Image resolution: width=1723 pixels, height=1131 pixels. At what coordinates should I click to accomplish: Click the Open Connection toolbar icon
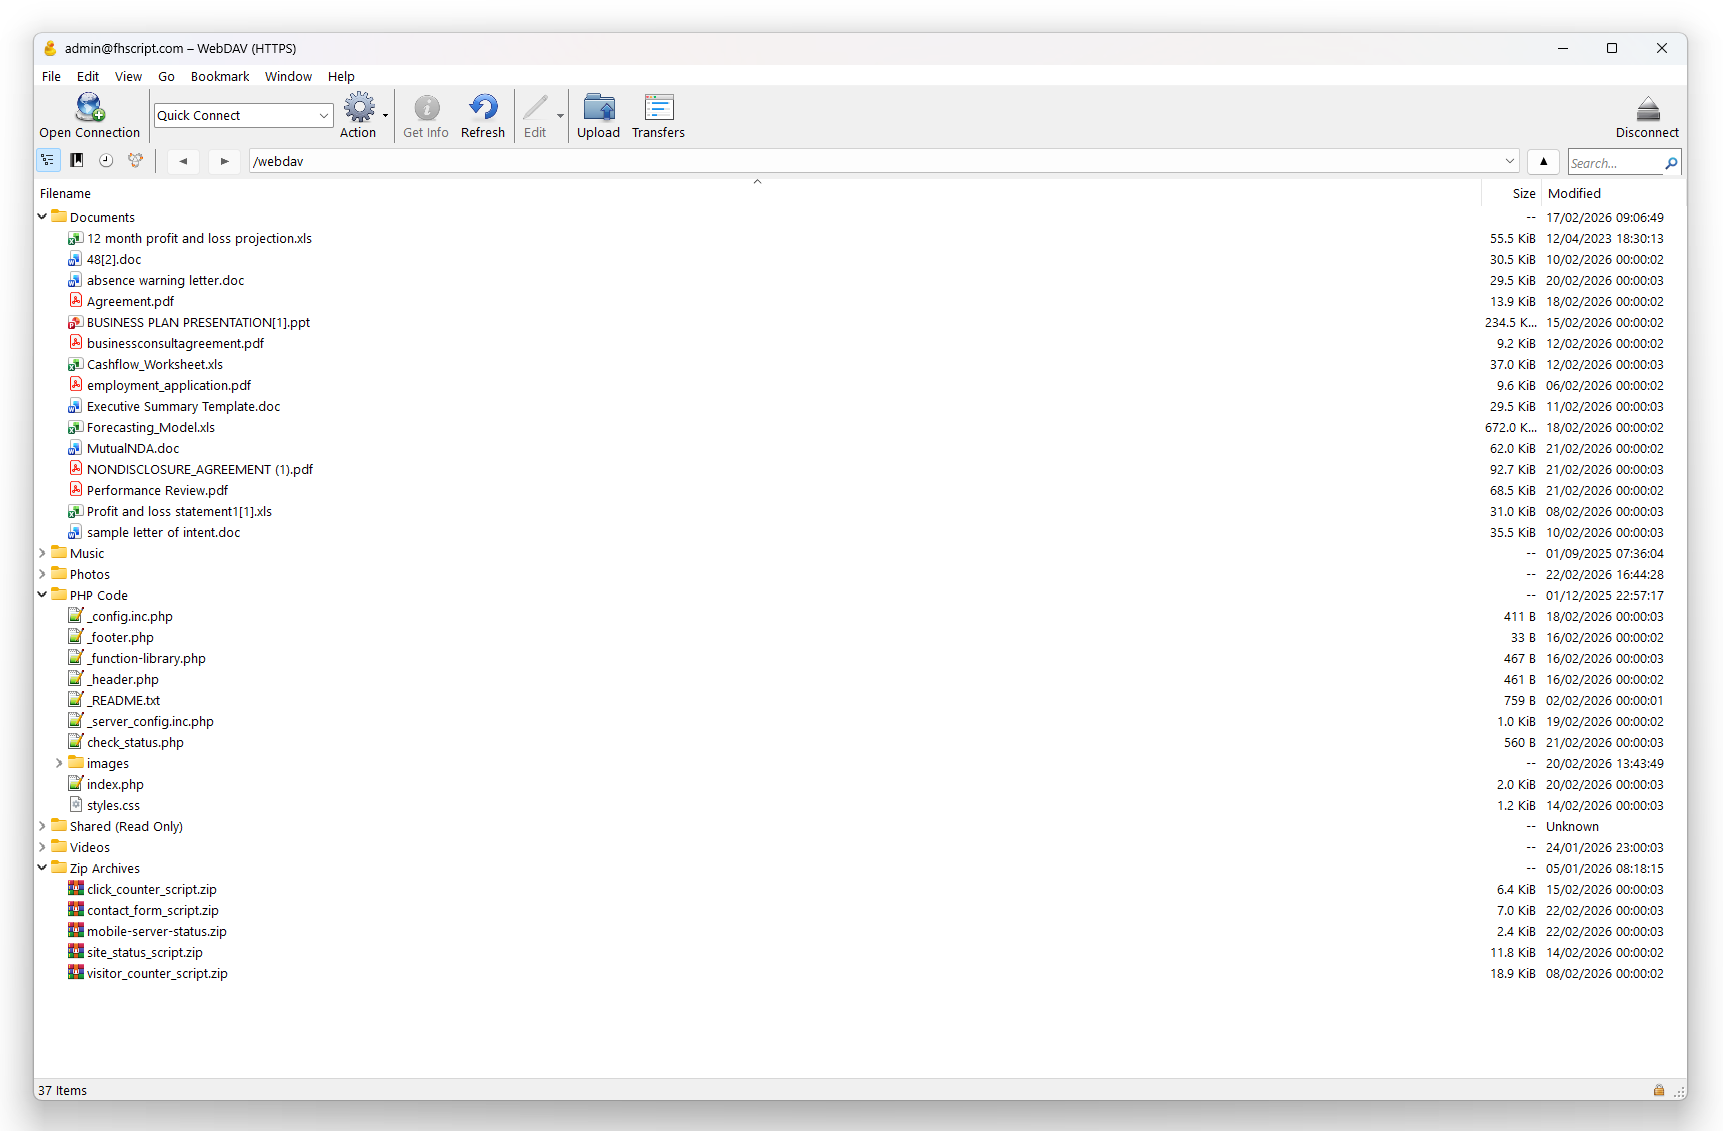point(89,108)
